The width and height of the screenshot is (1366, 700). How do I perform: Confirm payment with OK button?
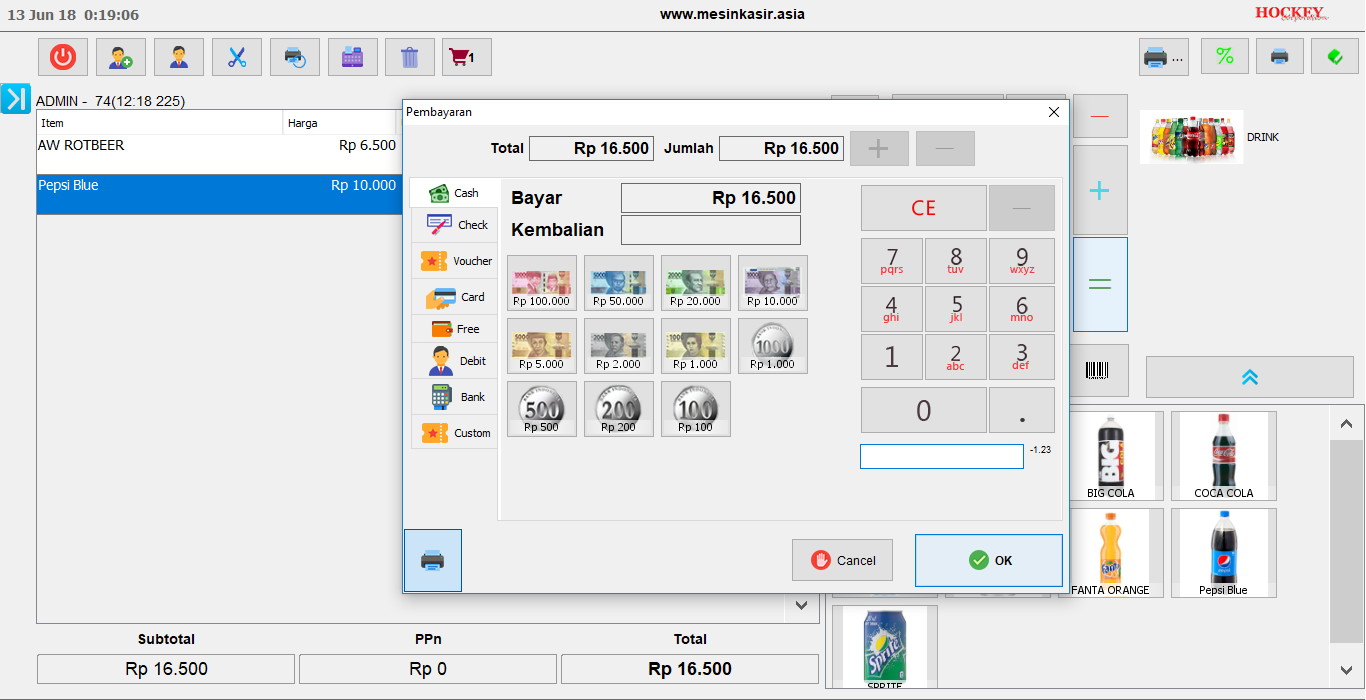989,560
